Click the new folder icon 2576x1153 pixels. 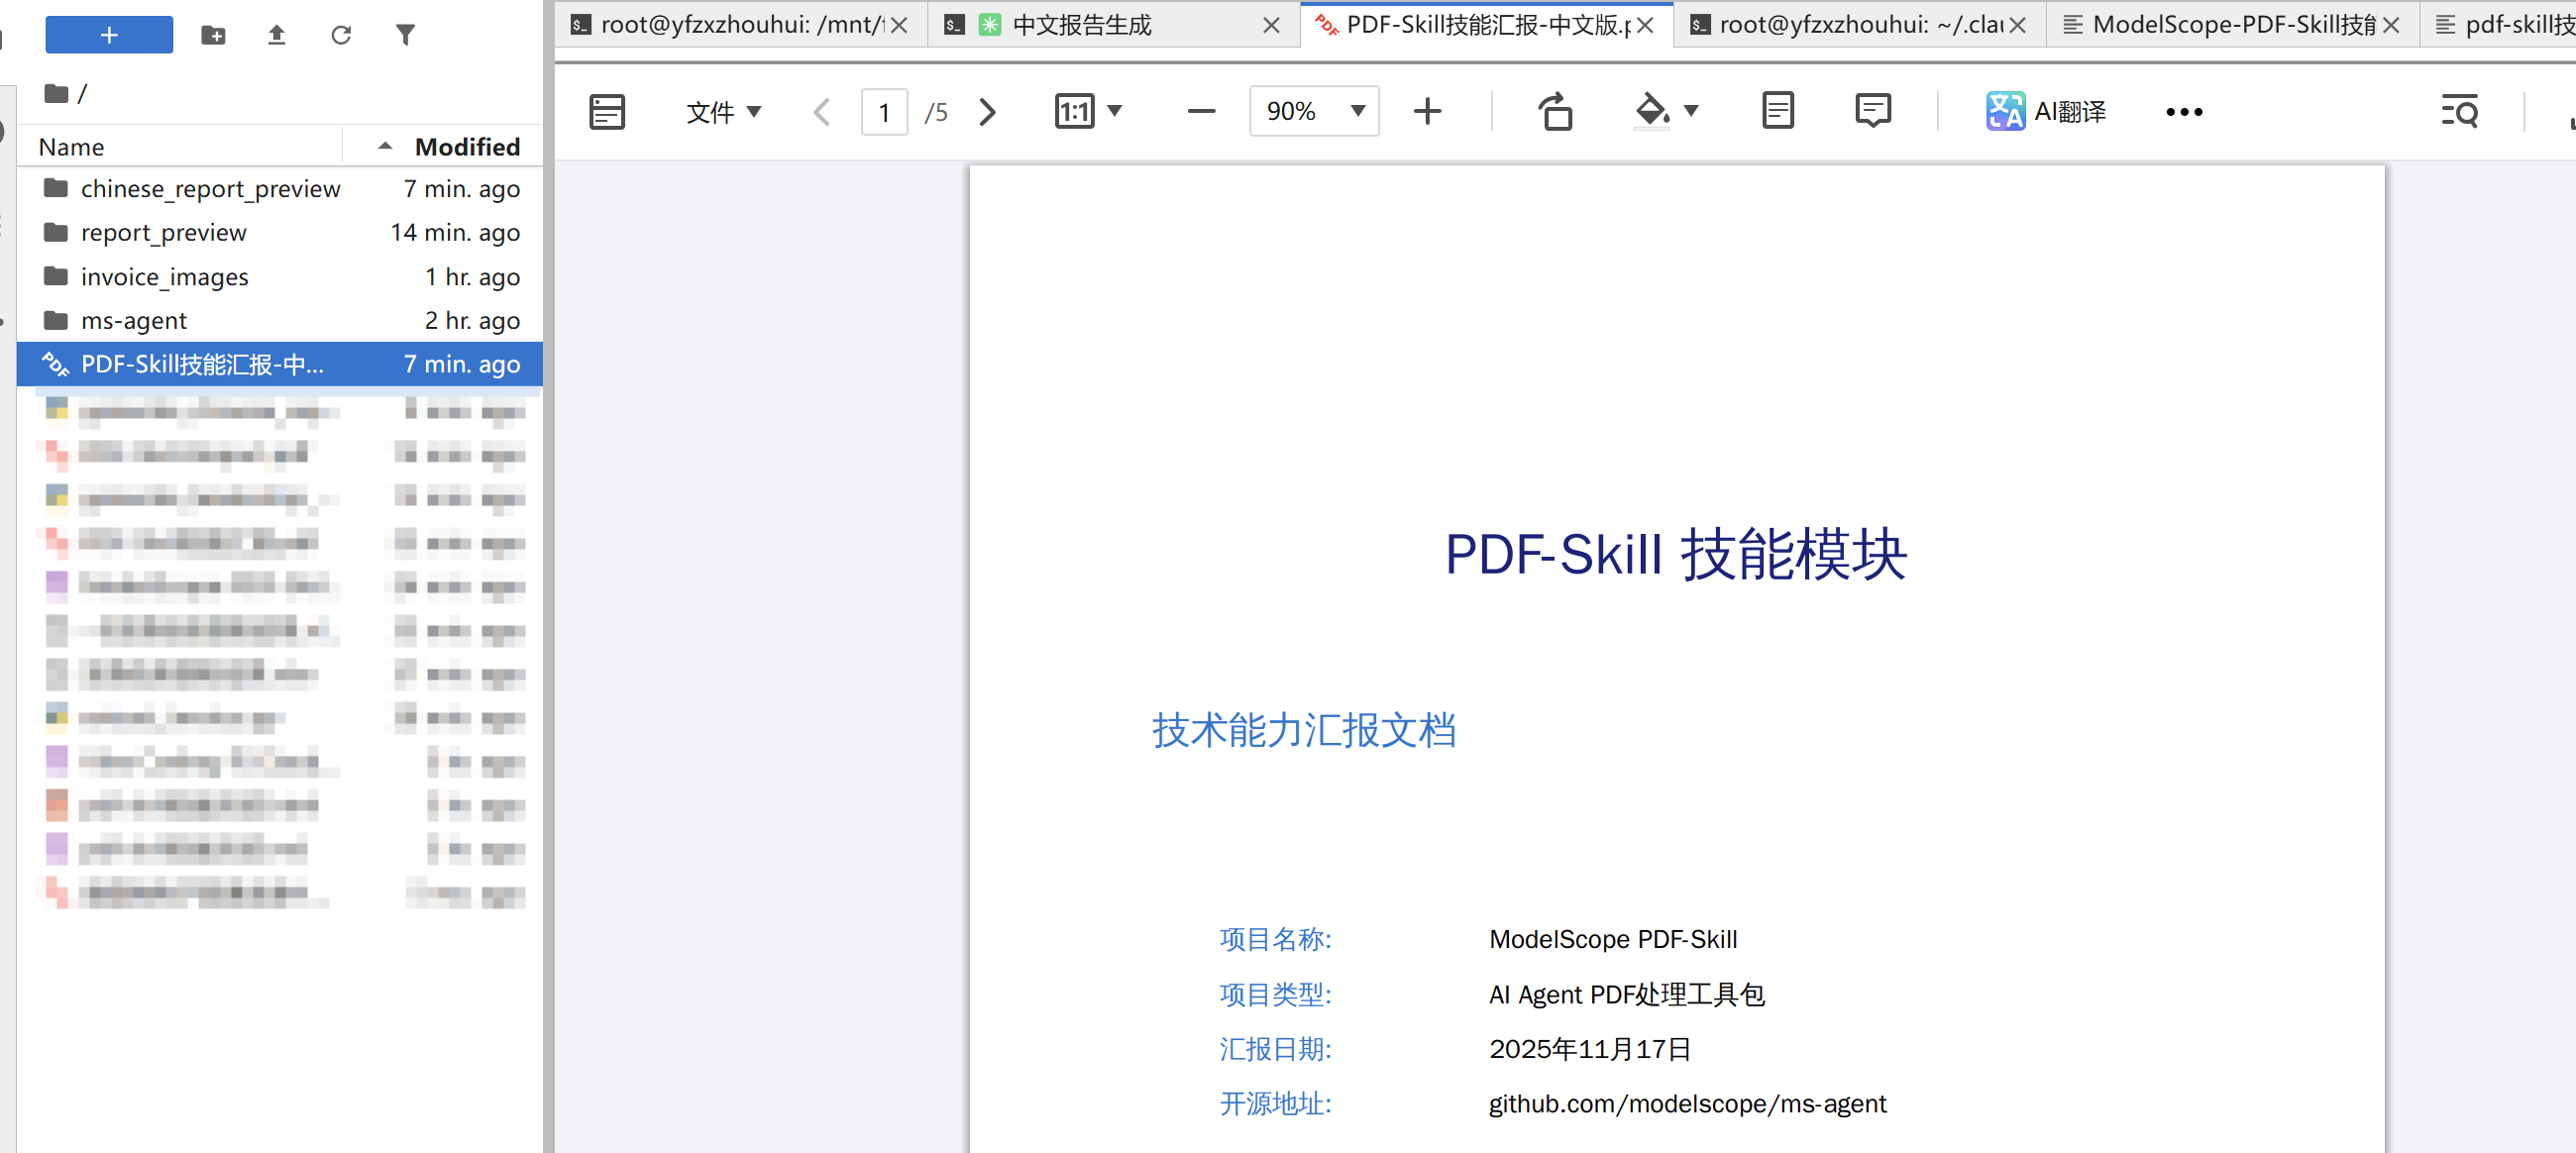coord(213,36)
